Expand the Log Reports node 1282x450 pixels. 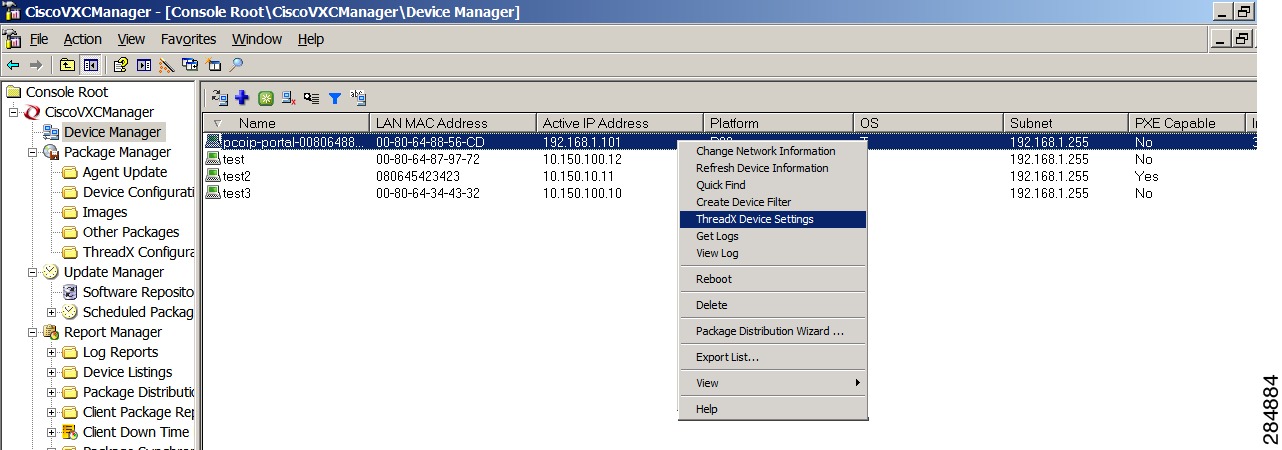(x=52, y=352)
